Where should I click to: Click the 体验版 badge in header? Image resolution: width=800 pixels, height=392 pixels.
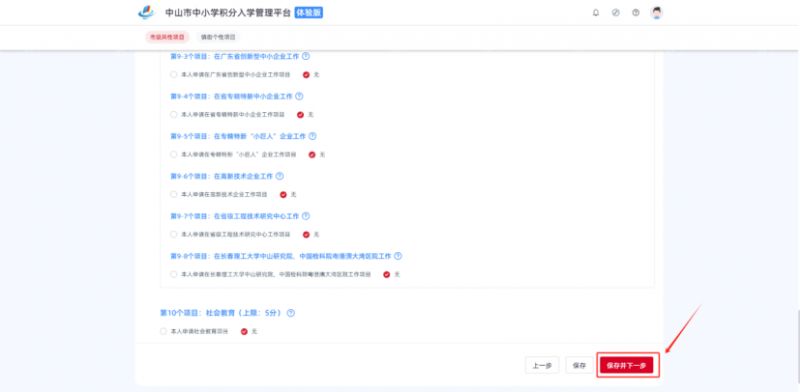pyautogui.click(x=309, y=13)
